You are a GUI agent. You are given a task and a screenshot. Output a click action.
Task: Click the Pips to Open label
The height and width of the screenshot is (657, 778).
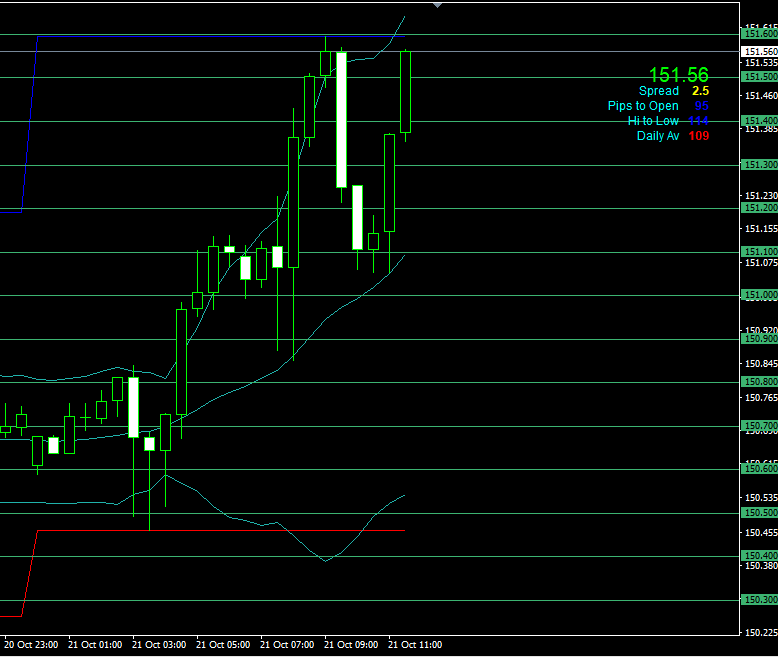(x=643, y=106)
